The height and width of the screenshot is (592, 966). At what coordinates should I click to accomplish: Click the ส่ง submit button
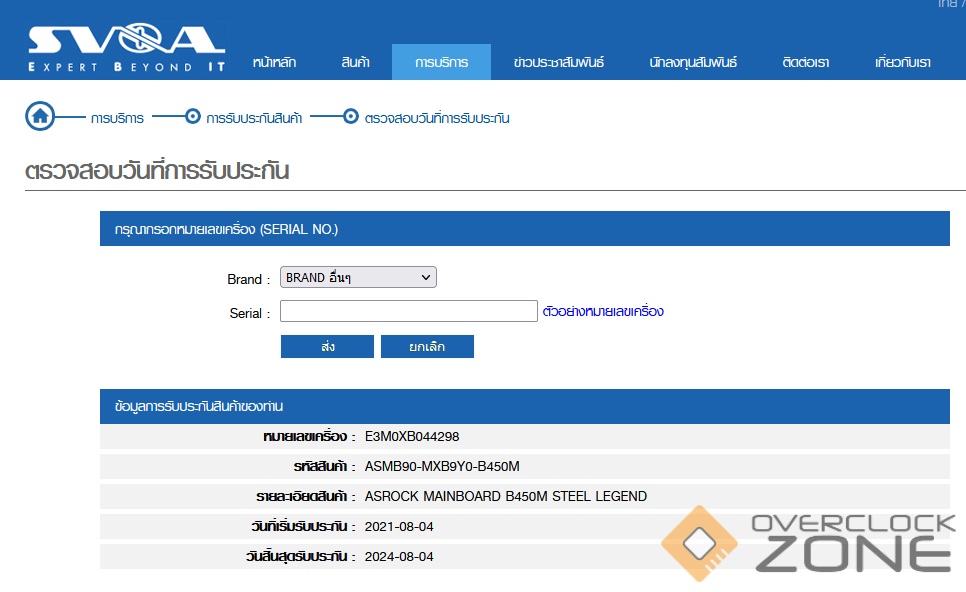click(x=327, y=346)
